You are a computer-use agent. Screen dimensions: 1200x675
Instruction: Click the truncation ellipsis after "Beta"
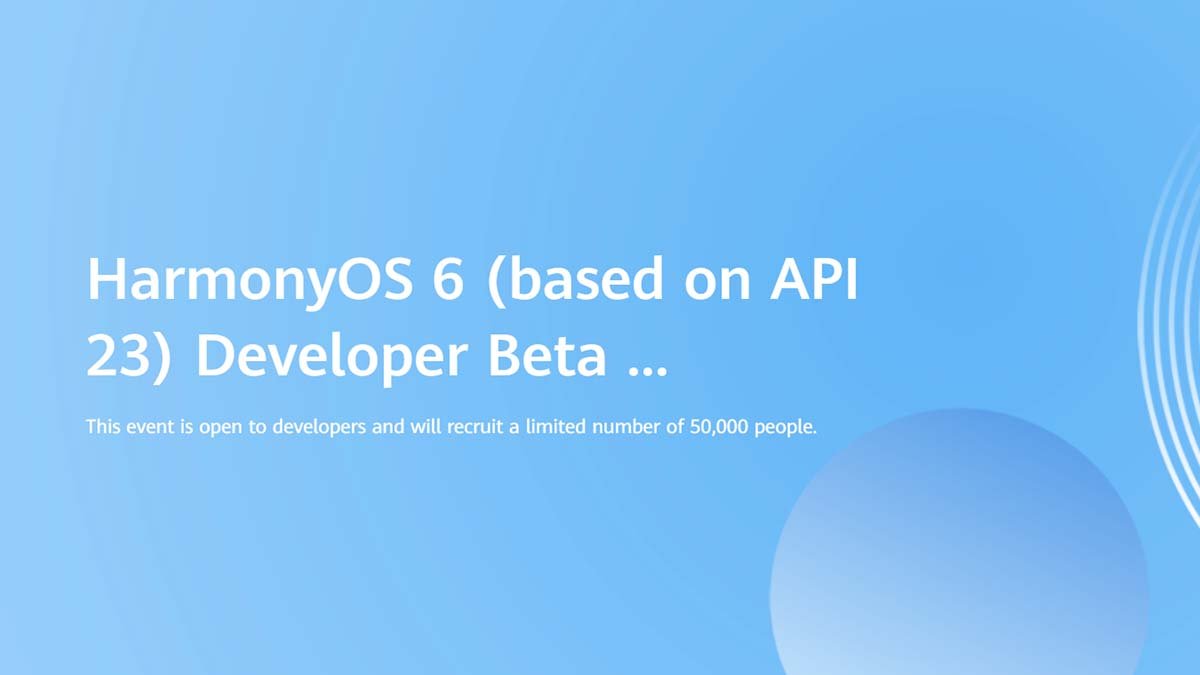pos(646,358)
